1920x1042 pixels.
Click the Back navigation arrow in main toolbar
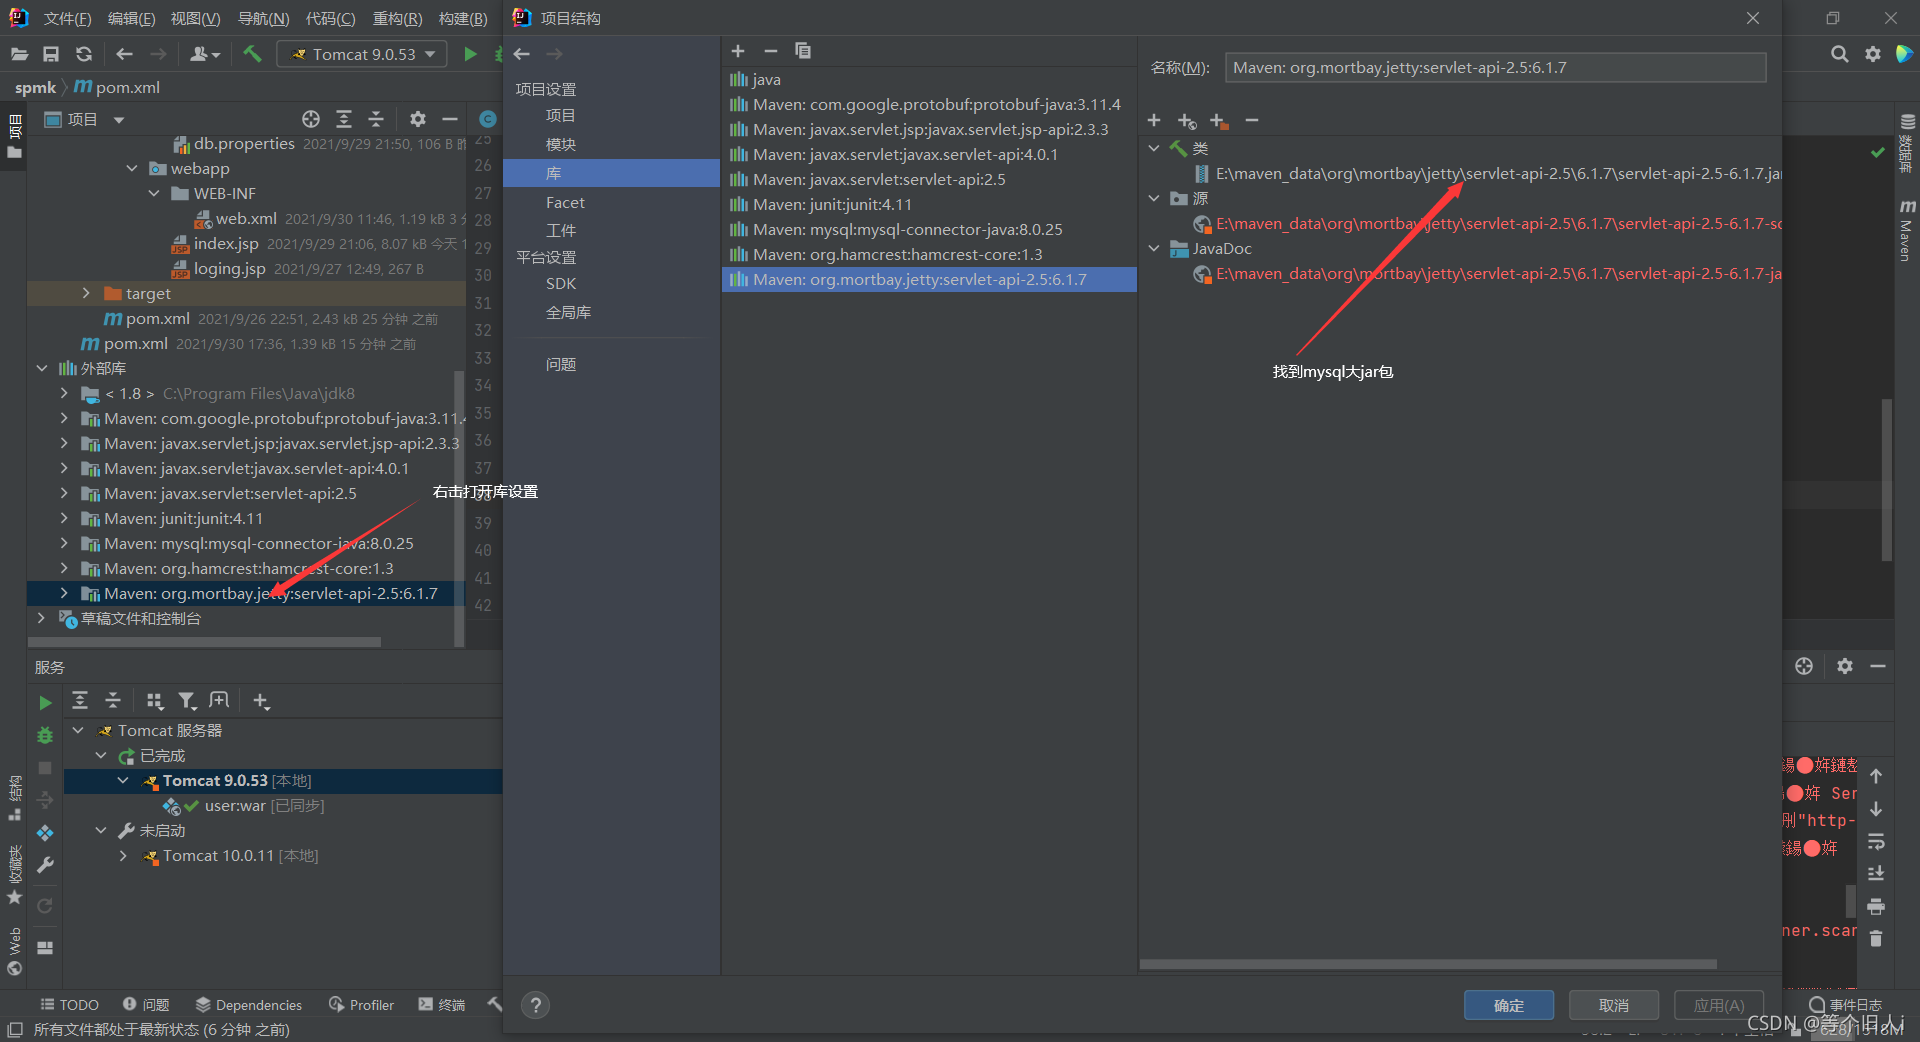point(124,54)
